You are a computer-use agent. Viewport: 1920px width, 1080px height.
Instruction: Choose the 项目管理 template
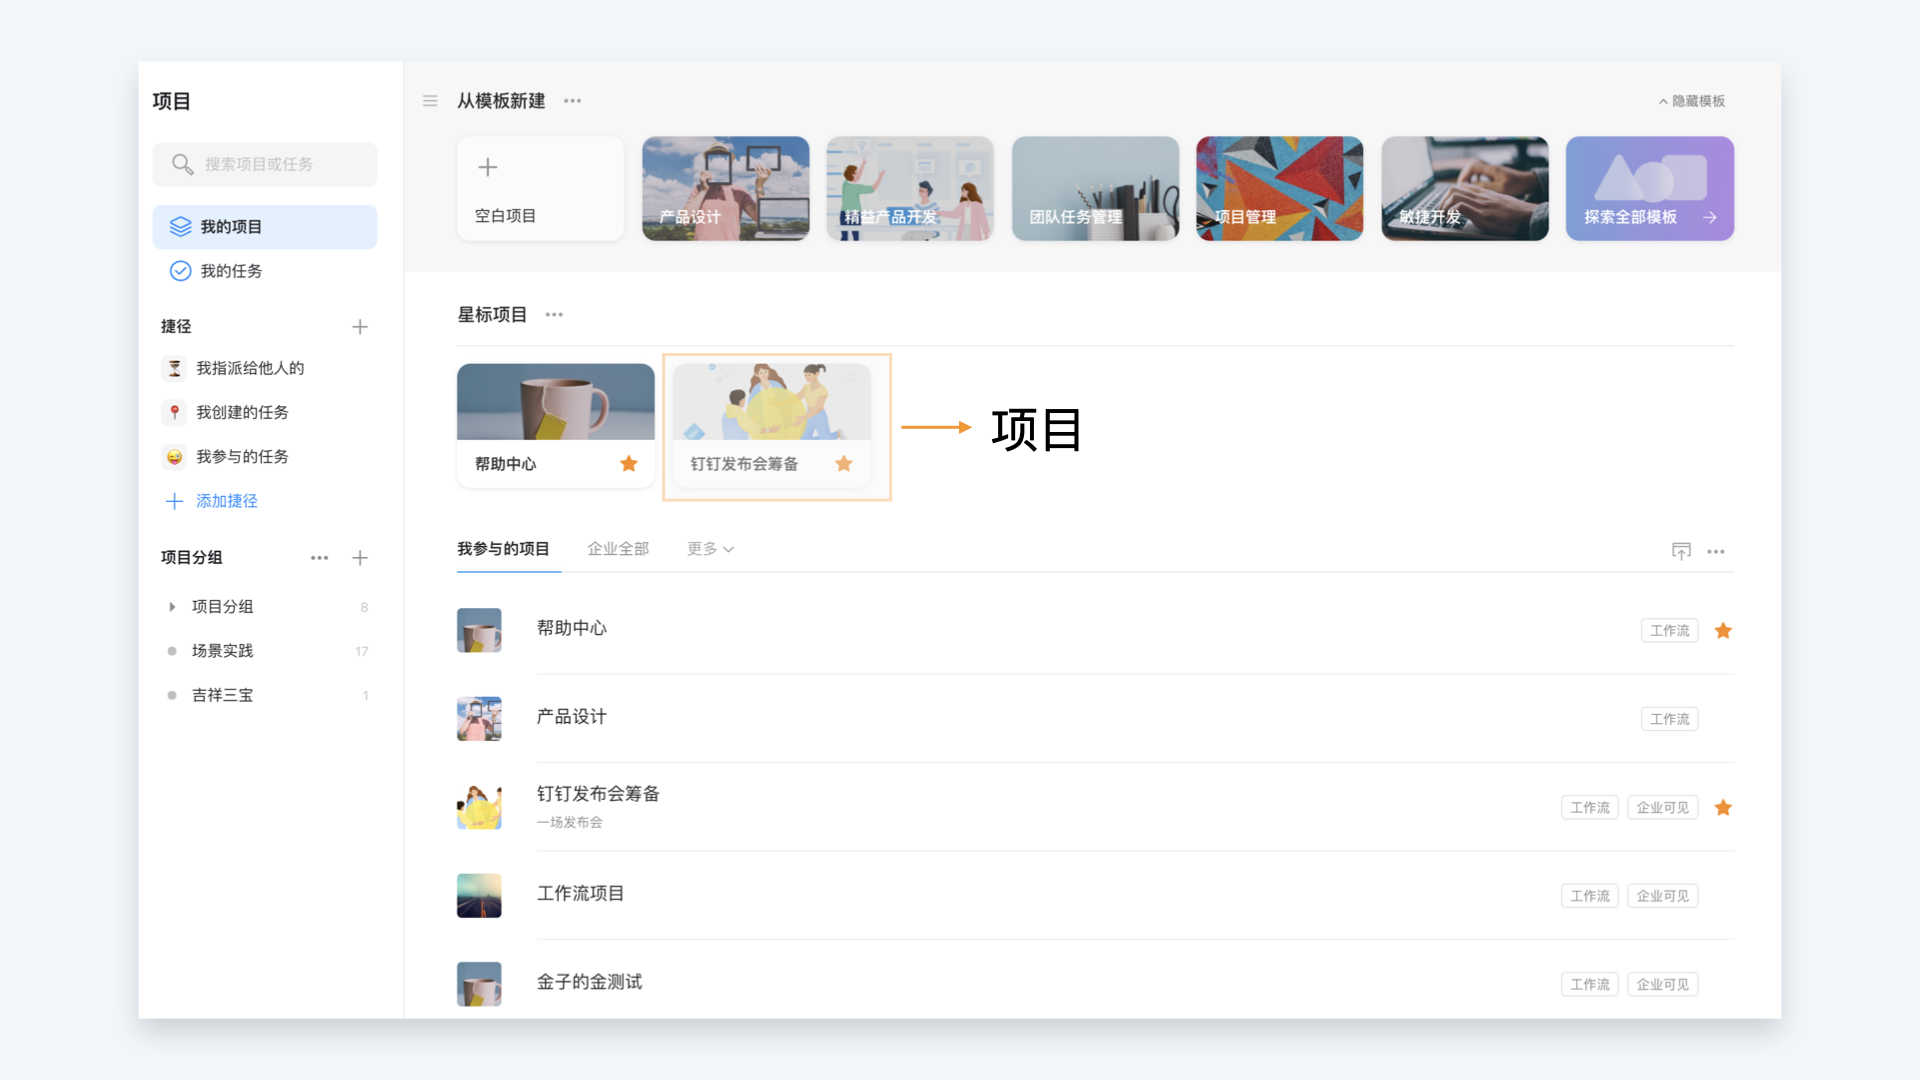click(1280, 188)
